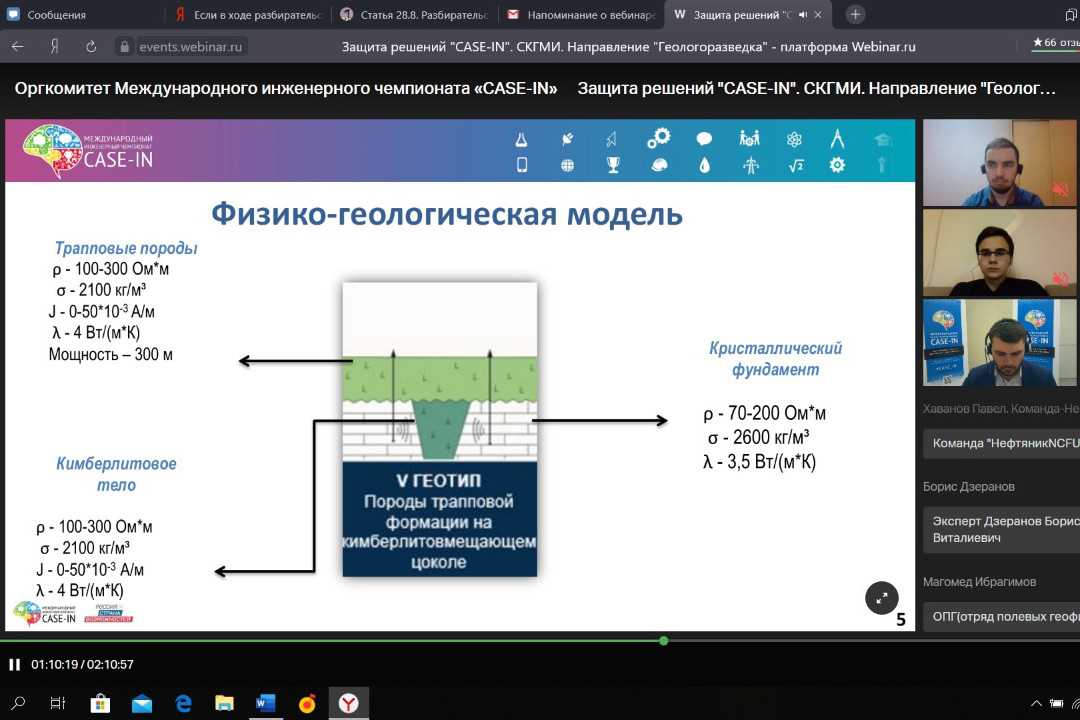Switch to Yandex Browser in the taskbar

pos(349,703)
